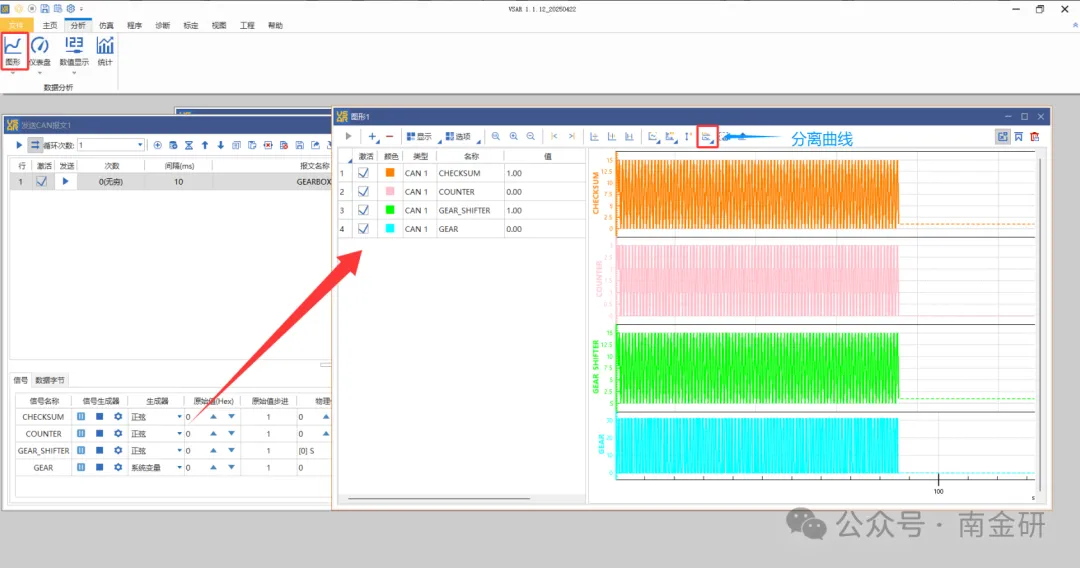The width and height of the screenshot is (1080, 568).
Task: Click the cyan GEAR color swatch
Action: [390, 229]
